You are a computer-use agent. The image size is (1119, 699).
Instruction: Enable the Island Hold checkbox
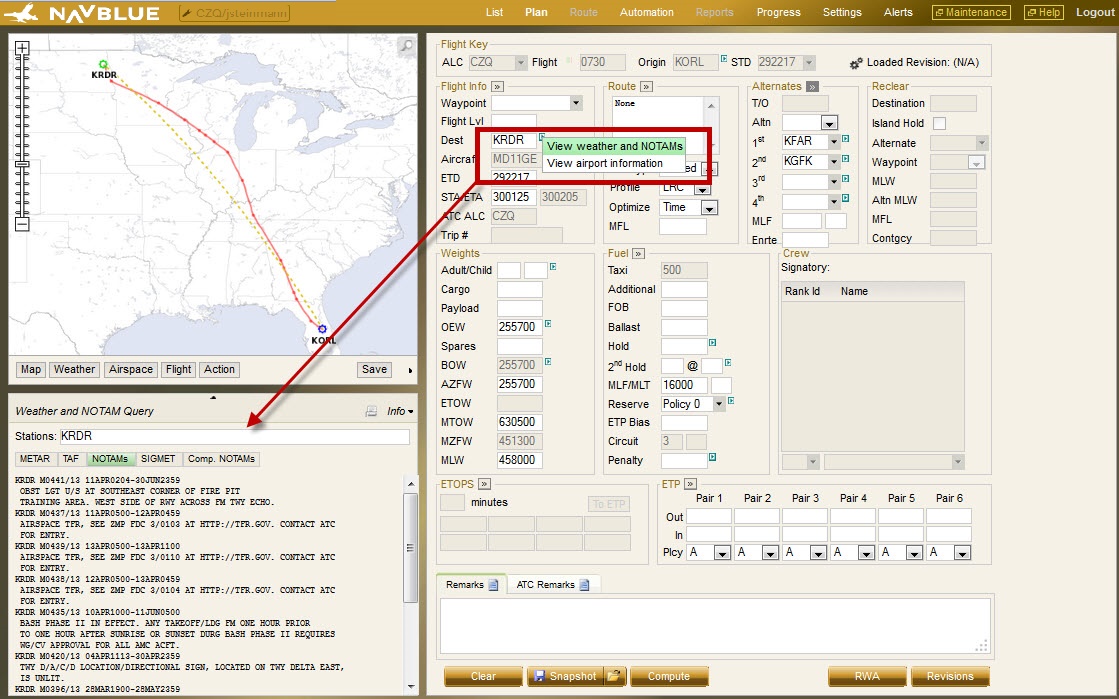(937, 122)
